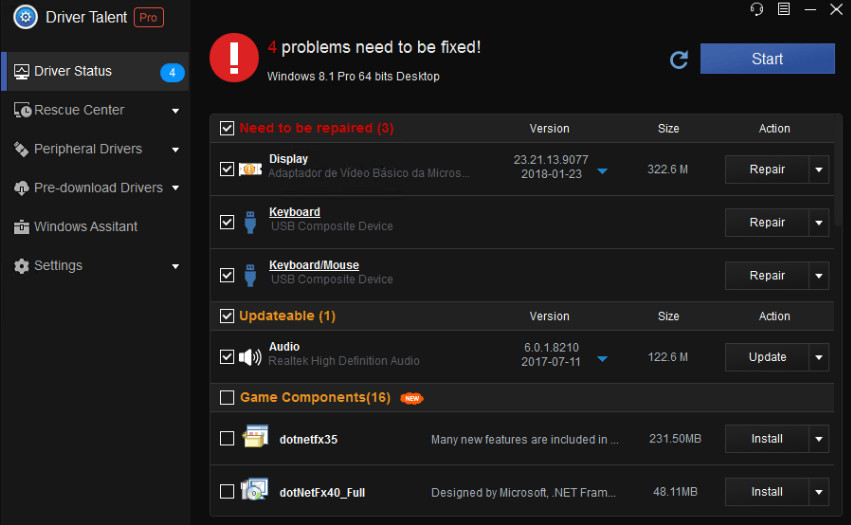
Task: Open the menu list icon in title bar
Action: 784,9
